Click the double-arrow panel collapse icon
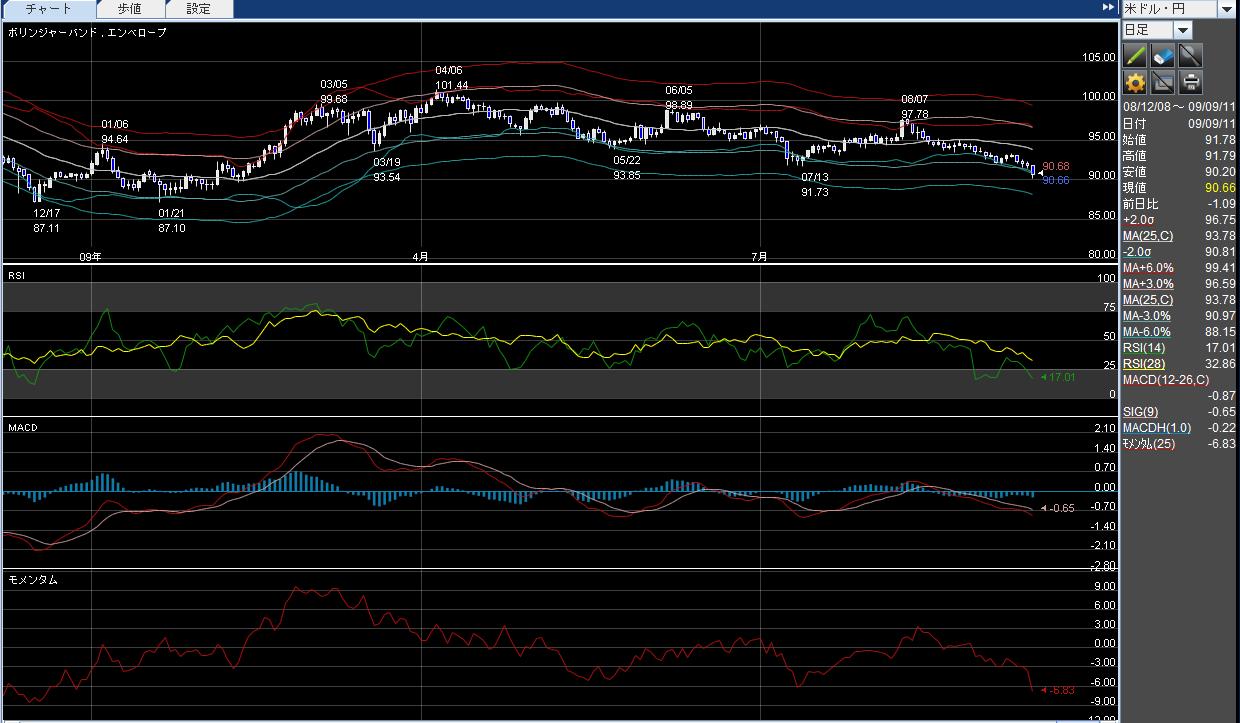The height and width of the screenshot is (723, 1240). pos(1108,8)
